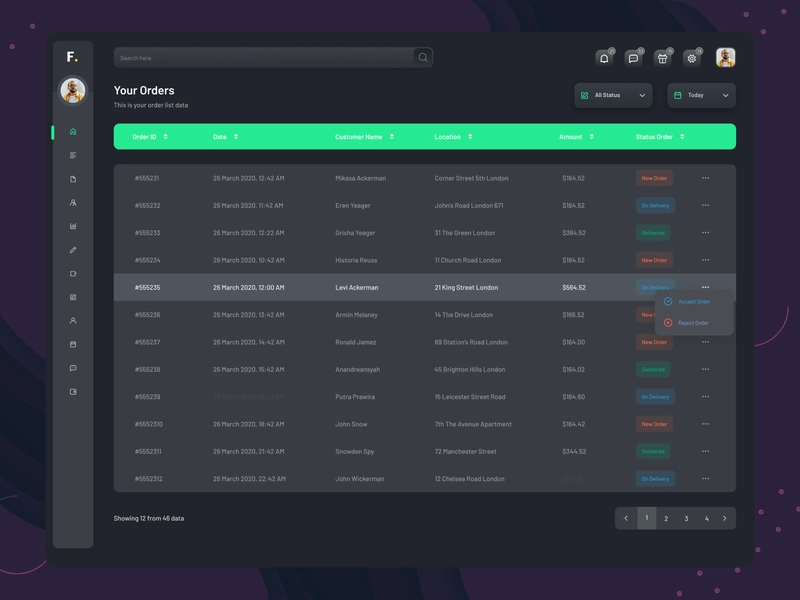Screen dimensions: 800x600
Task: Click the 'Showing 12 from 46 data' text
Action: point(149,518)
